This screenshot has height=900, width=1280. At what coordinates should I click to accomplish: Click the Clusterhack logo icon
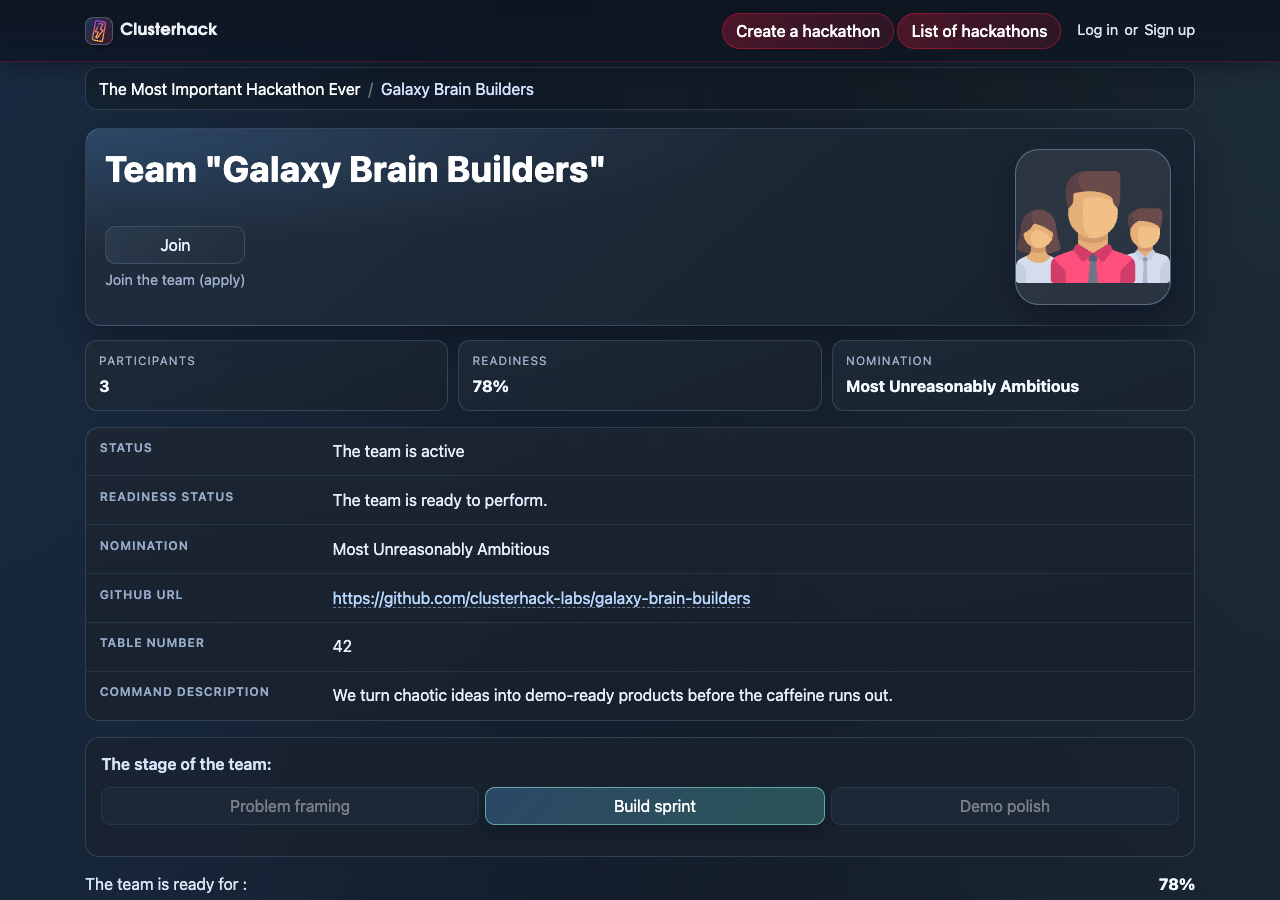[99, 31]
